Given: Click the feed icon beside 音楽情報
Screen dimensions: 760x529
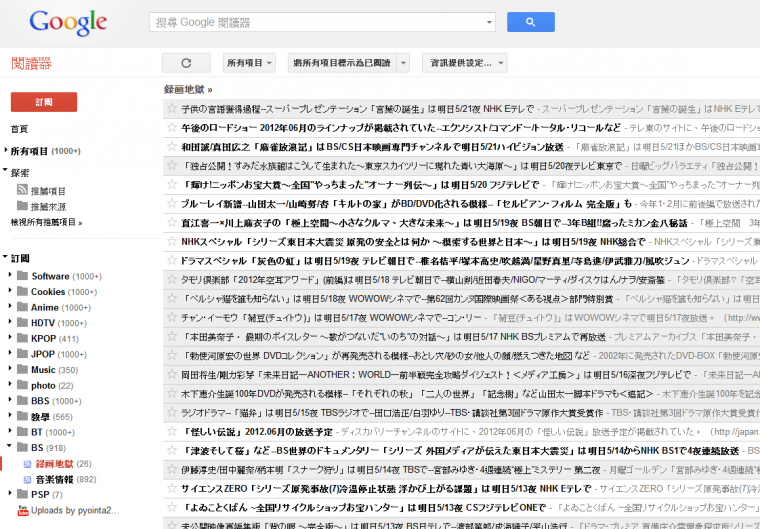Looking at the screenshot, I should pyautogui.click(x=28, y=480).
